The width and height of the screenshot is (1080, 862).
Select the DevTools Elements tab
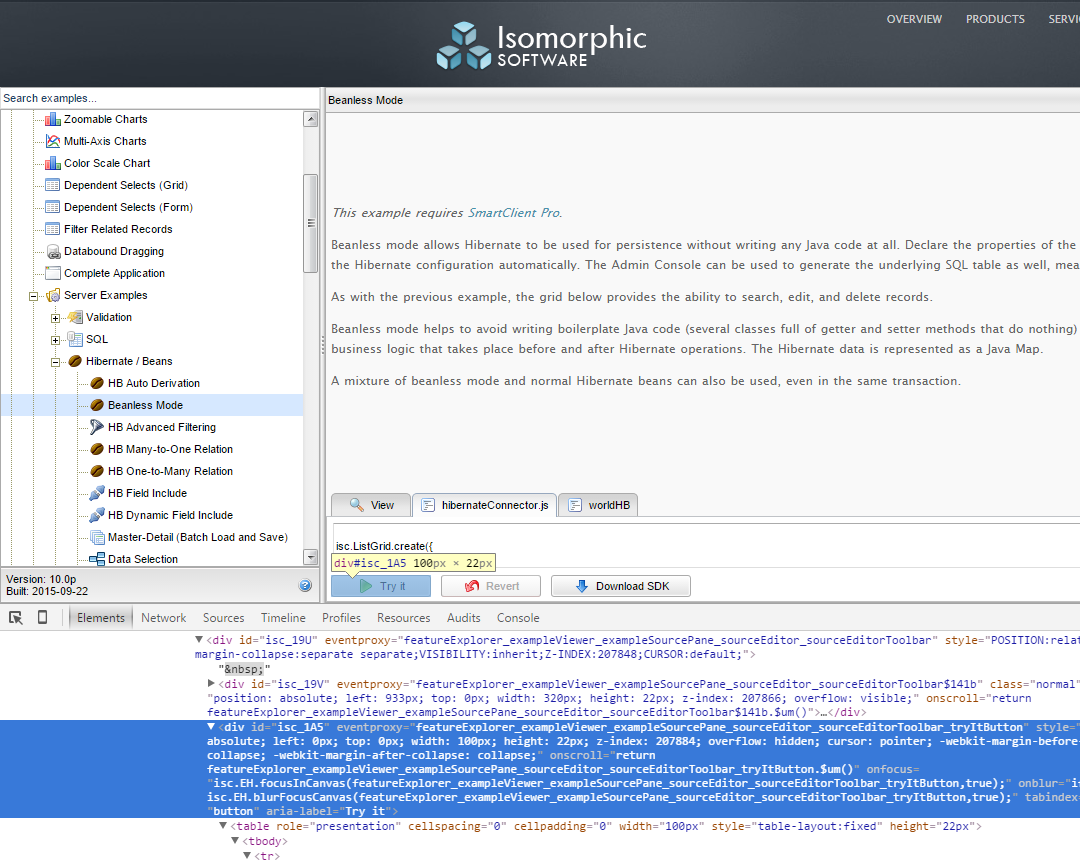click(101, 618)
